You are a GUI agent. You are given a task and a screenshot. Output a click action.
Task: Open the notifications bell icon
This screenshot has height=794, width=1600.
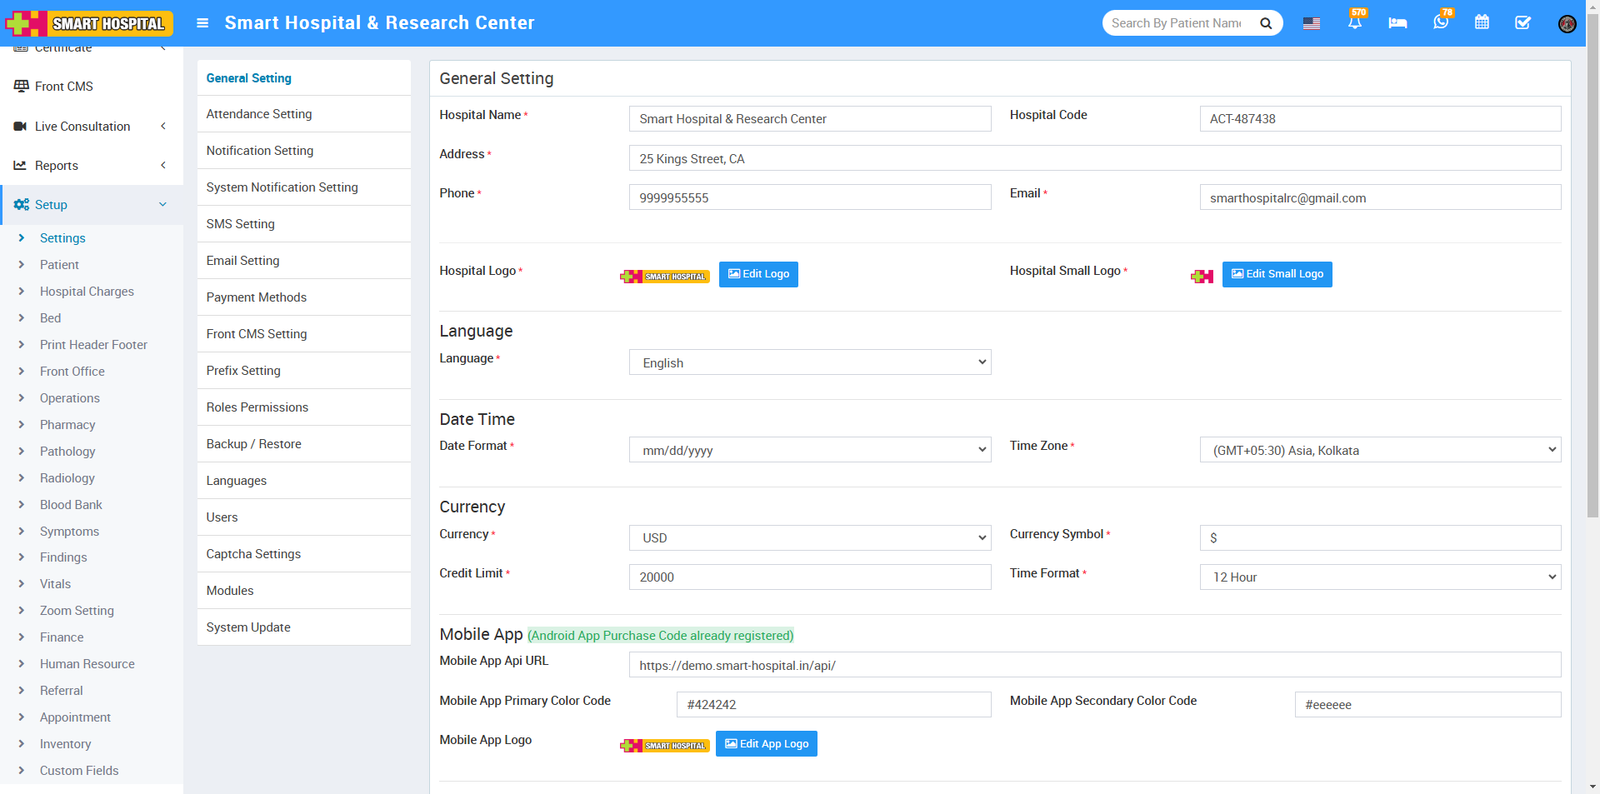[1354, 23]
